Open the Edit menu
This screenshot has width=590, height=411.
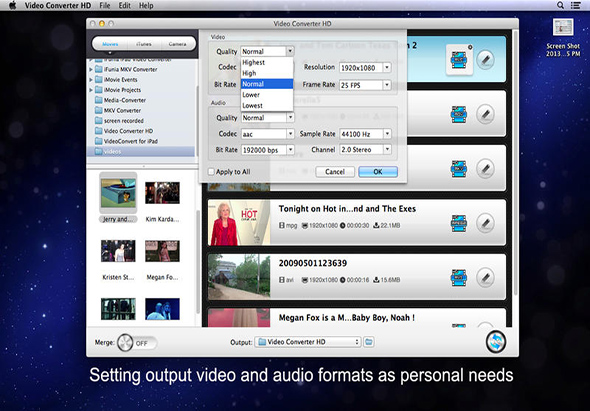(125, 5)
